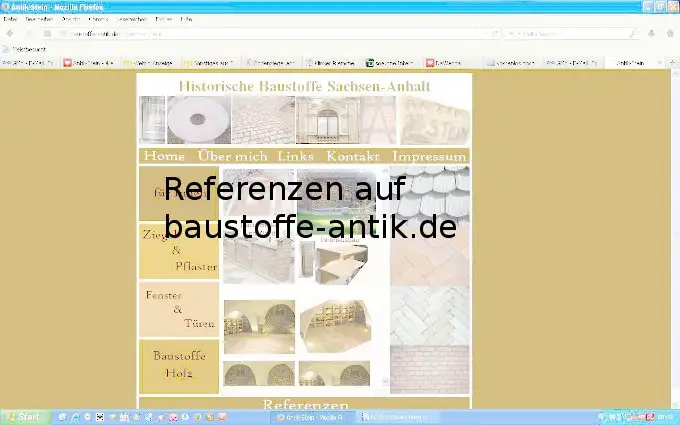The image size is (680, 425).
Task: Select the Ziegel & Pflaster category
Action: pyautogui.click(x=179, y=251)
